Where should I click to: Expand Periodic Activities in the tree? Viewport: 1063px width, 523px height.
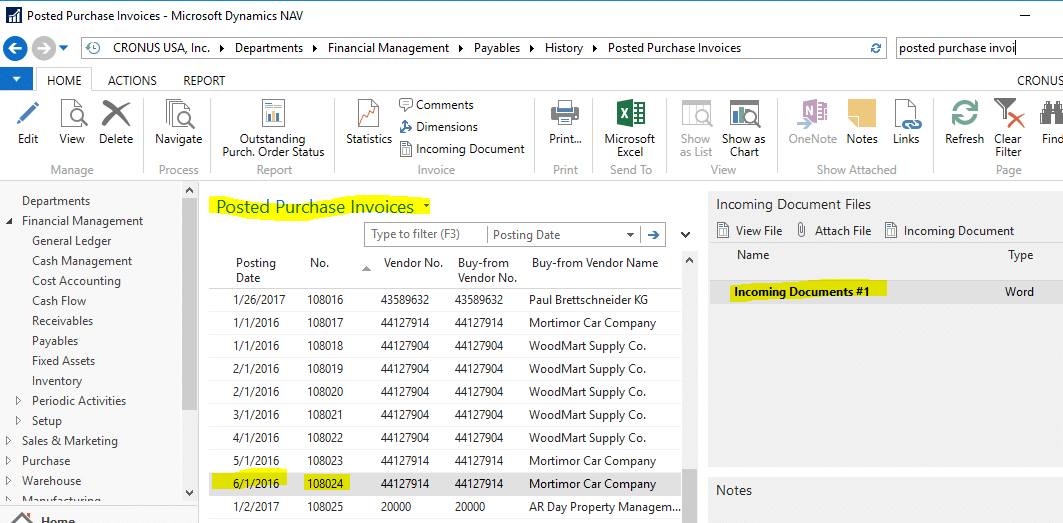tap(18, 401)
